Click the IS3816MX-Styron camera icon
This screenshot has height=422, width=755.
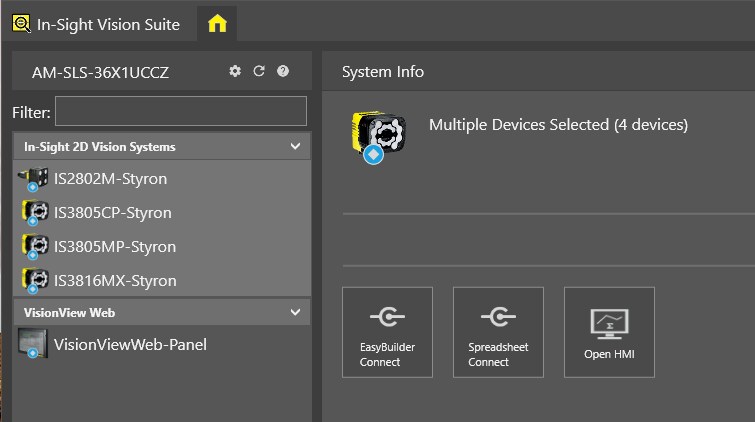pos(35,281)
